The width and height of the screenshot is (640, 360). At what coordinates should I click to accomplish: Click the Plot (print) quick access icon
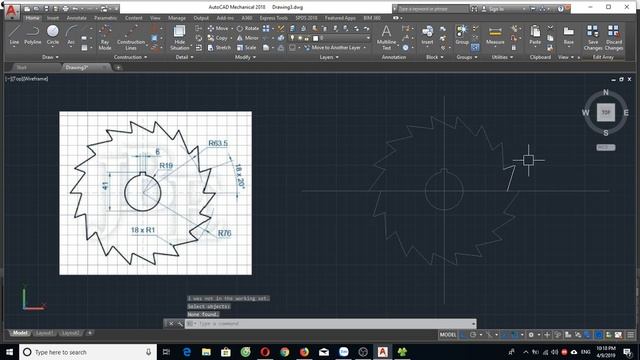[65, 9]
